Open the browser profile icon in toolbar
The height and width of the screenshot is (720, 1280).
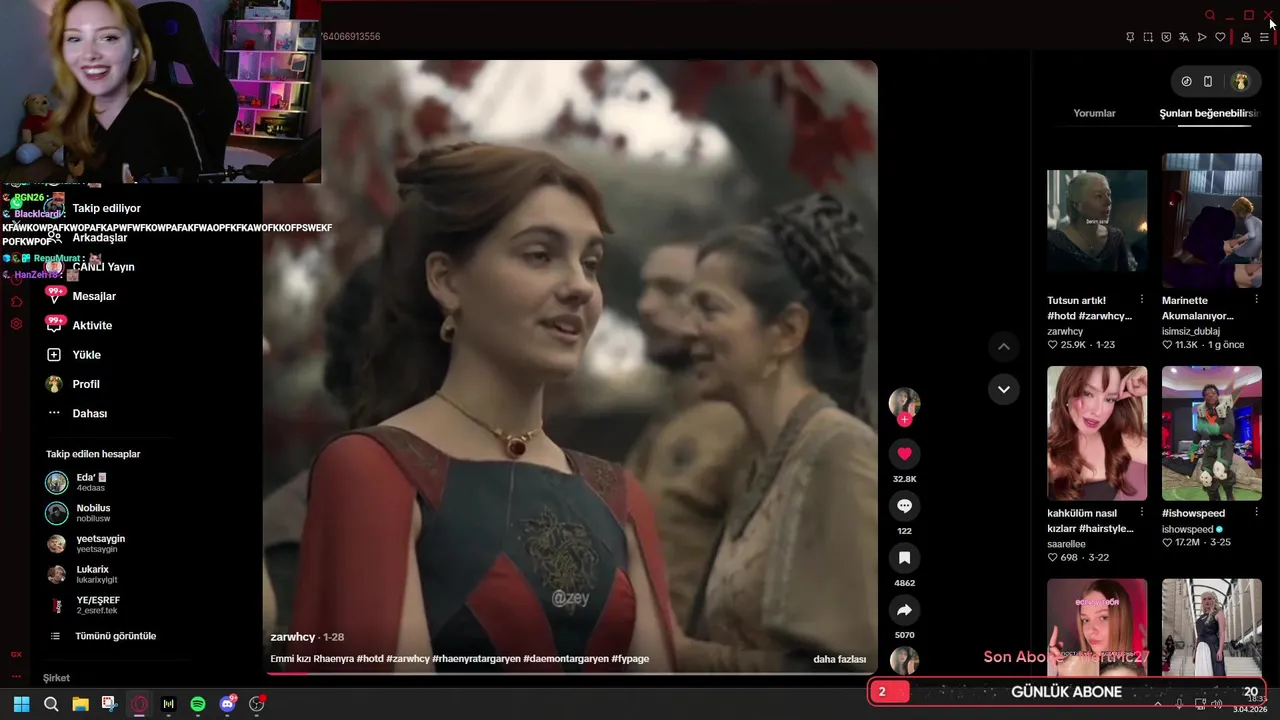1246,37
